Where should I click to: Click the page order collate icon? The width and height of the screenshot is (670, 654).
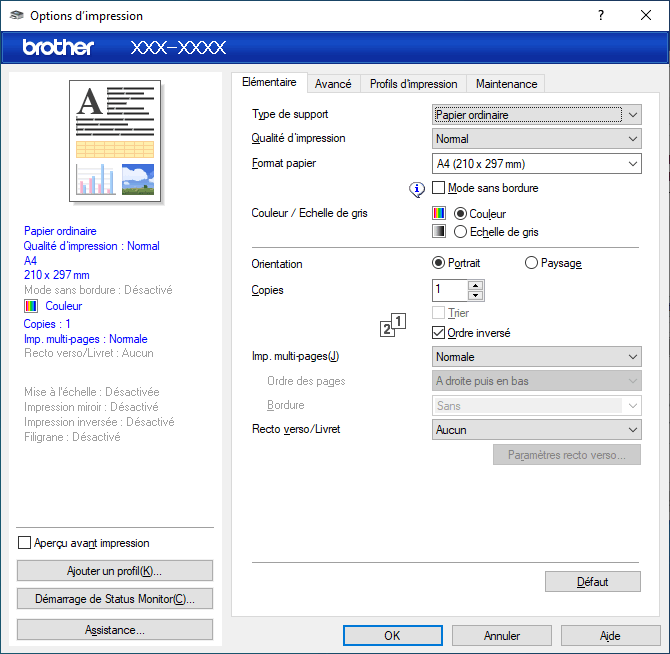click(x=394, y=325)
